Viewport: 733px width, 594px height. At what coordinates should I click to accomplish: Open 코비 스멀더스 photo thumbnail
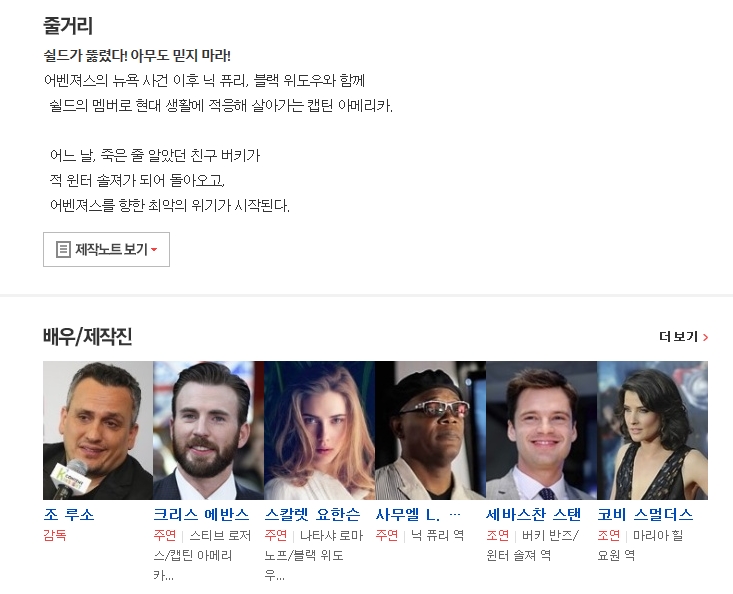click(653, 430)
